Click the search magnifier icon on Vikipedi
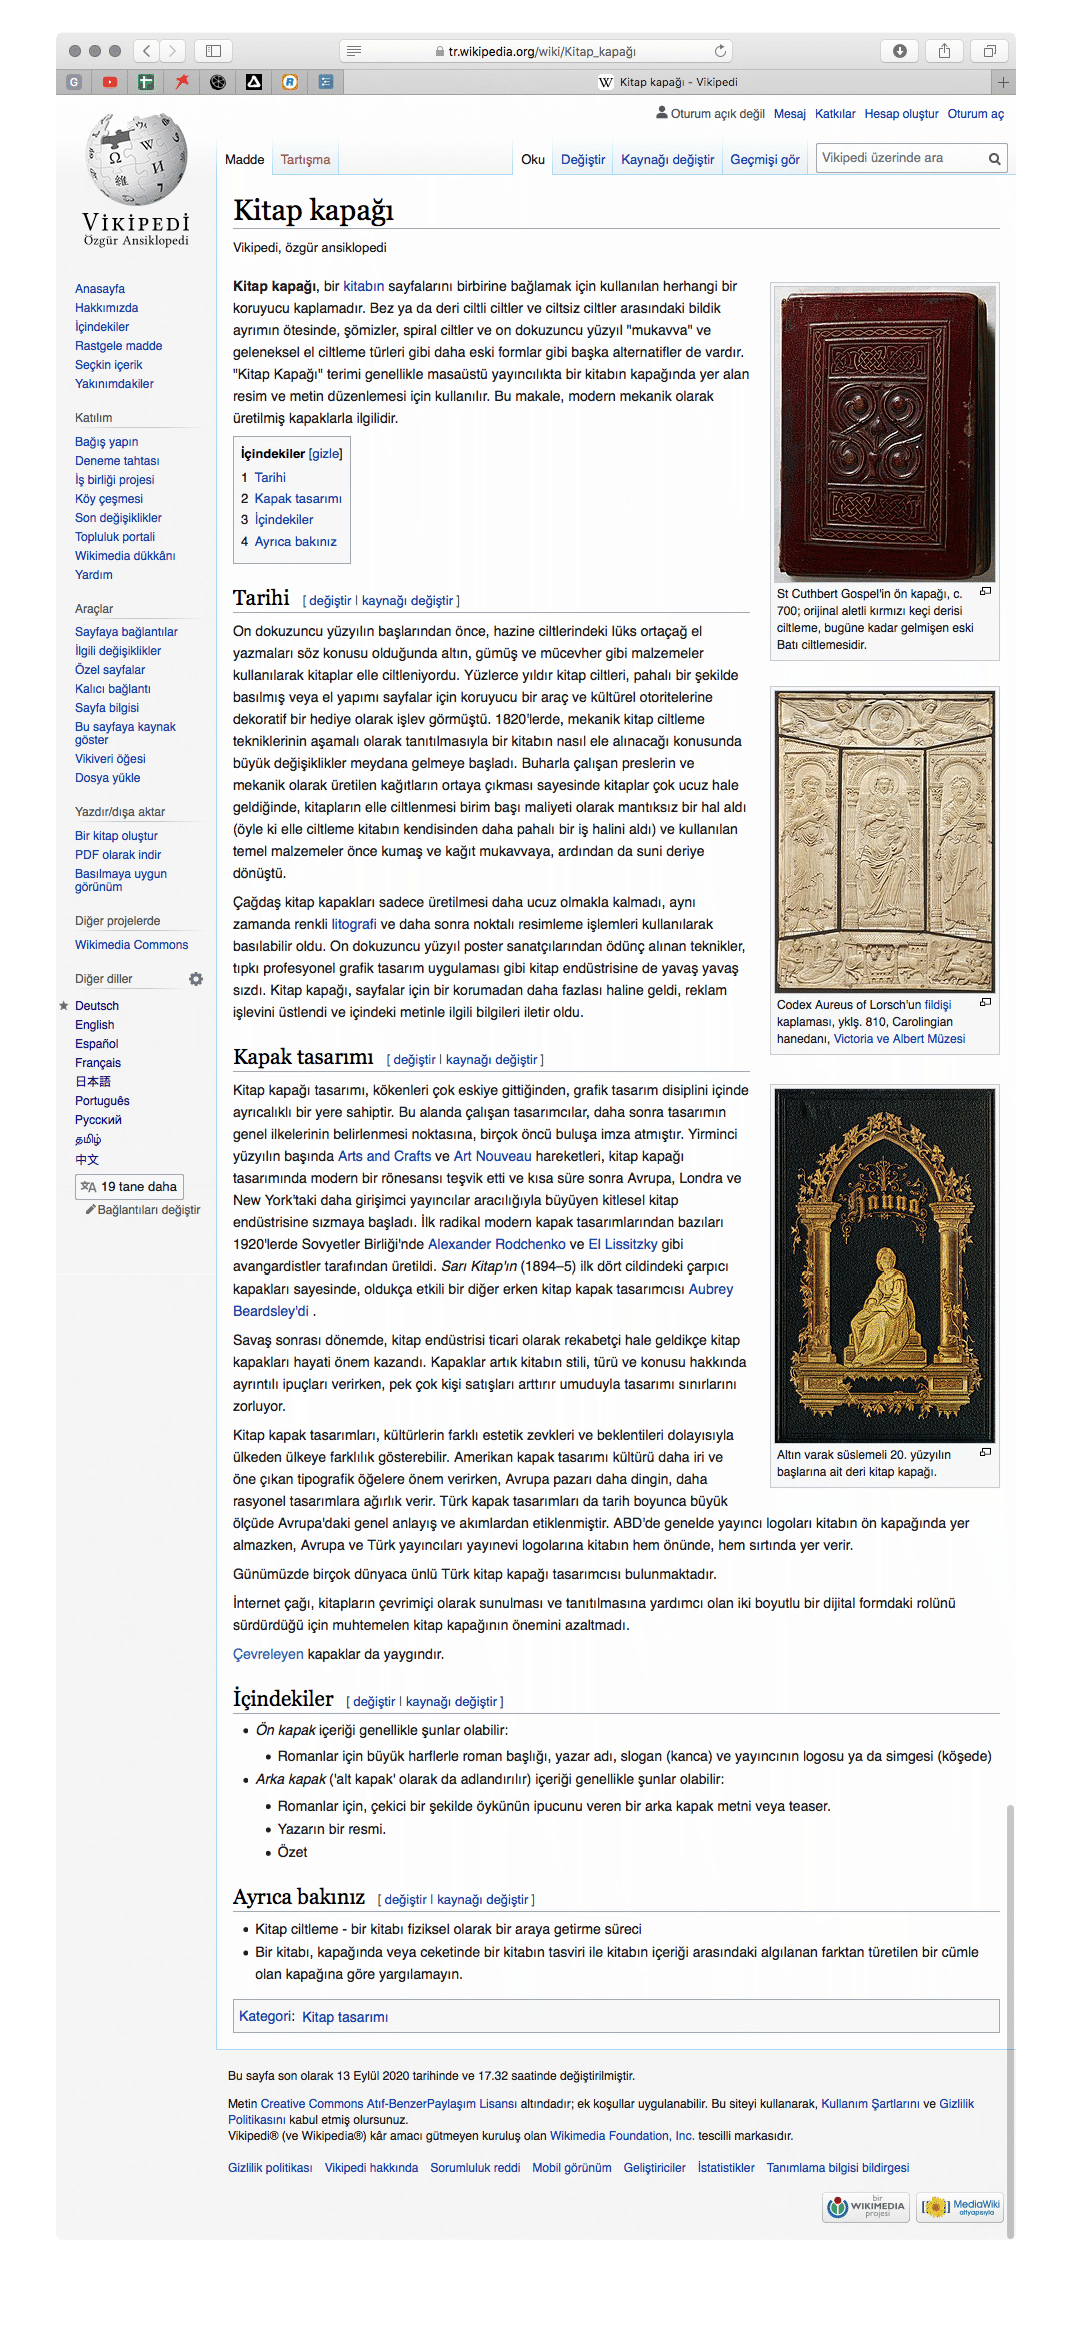Viewport: 1072px width, 2332px height. click(994, 159)
